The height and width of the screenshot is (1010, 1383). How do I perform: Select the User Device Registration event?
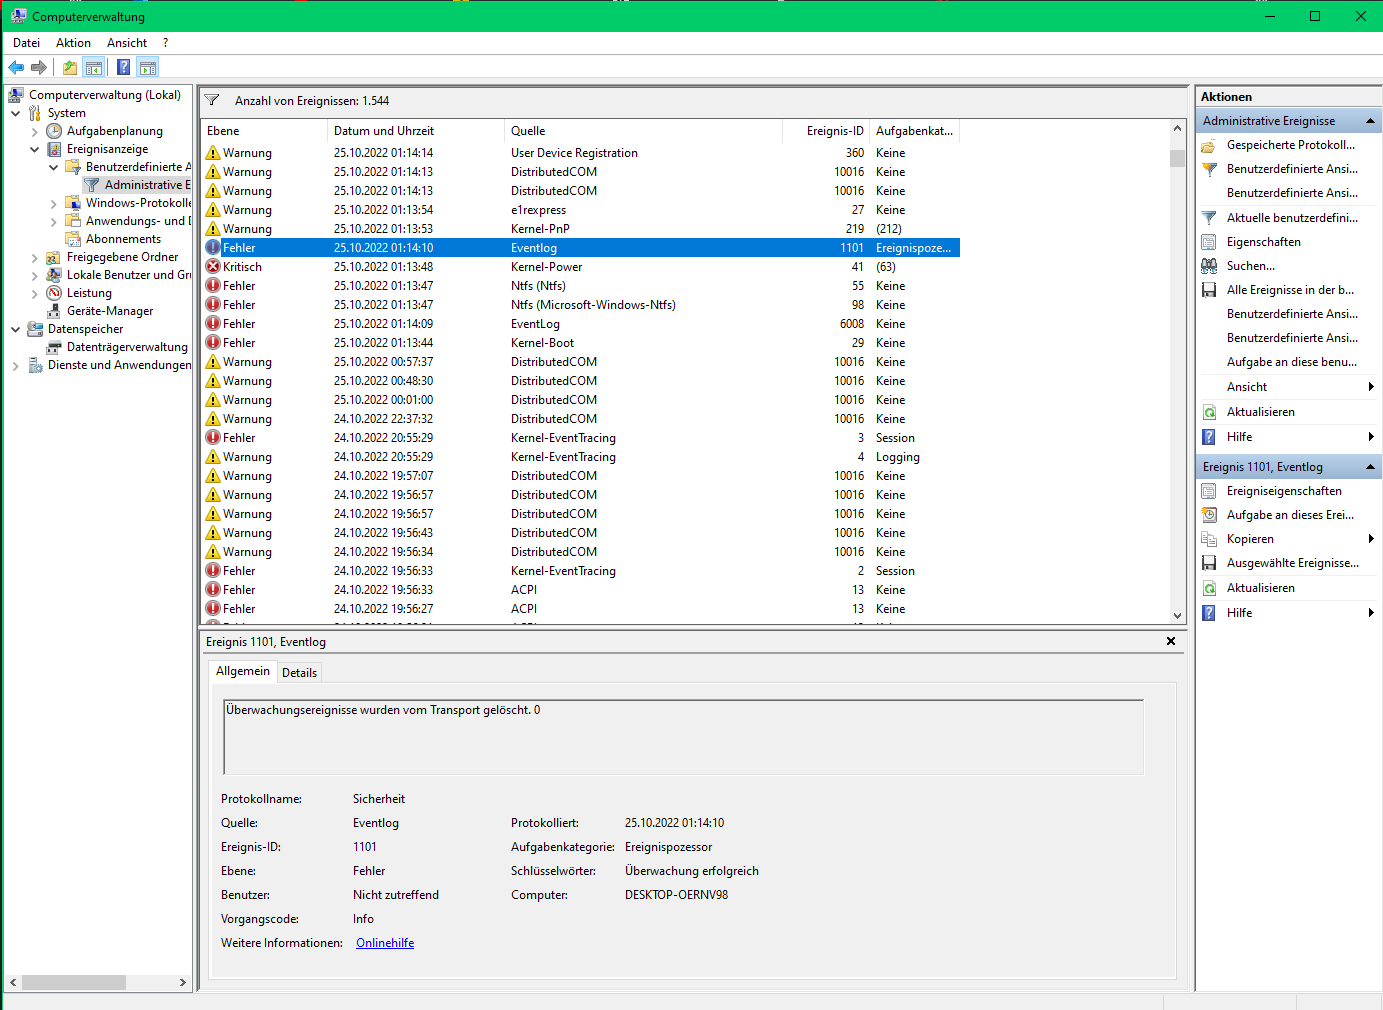pyautogui.click(x=580, y=153)
